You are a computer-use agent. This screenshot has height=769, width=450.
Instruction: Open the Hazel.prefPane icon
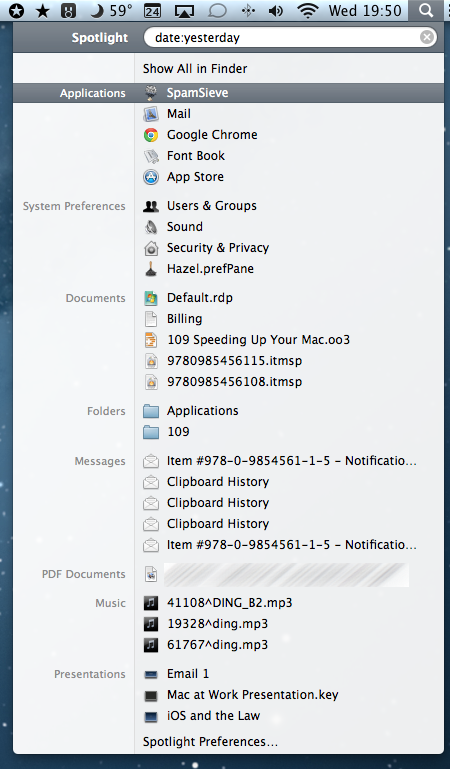(151, 269)
